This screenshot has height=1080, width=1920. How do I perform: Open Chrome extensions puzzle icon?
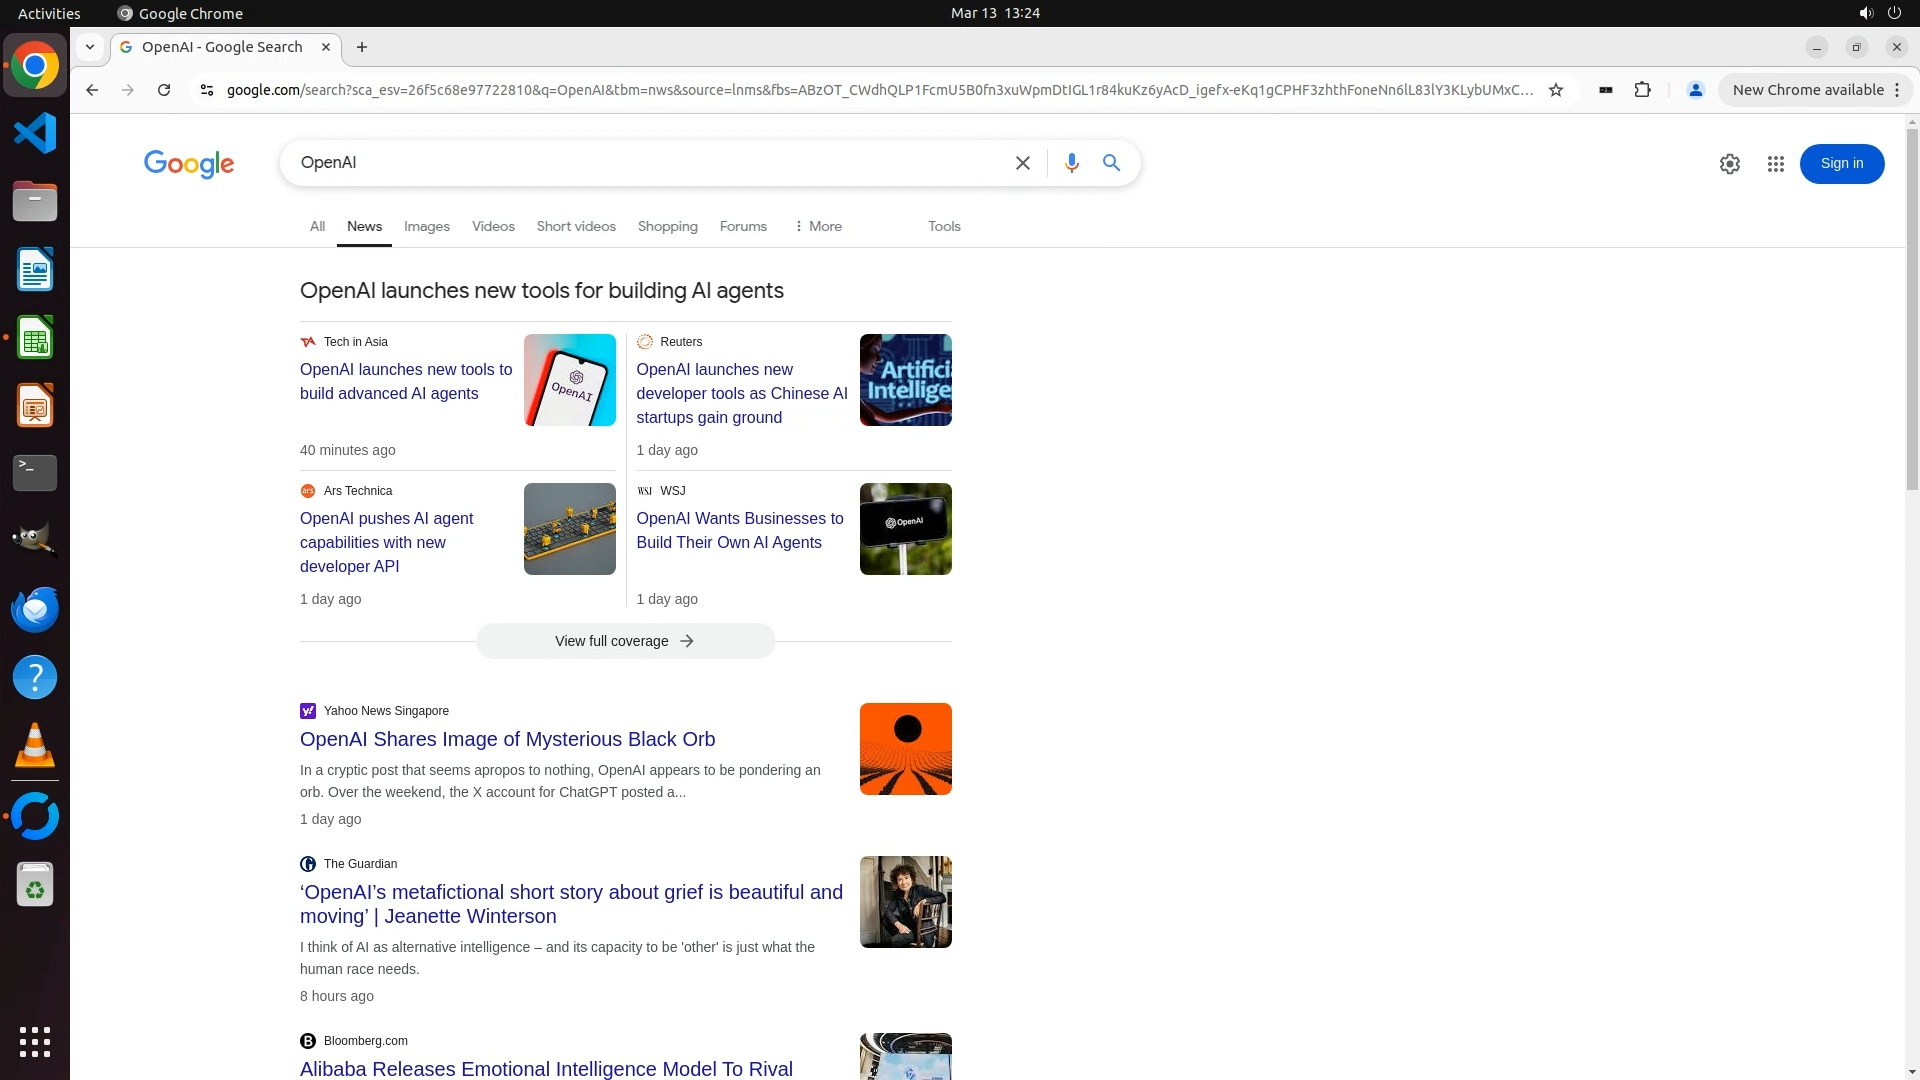pos(1642,90)
